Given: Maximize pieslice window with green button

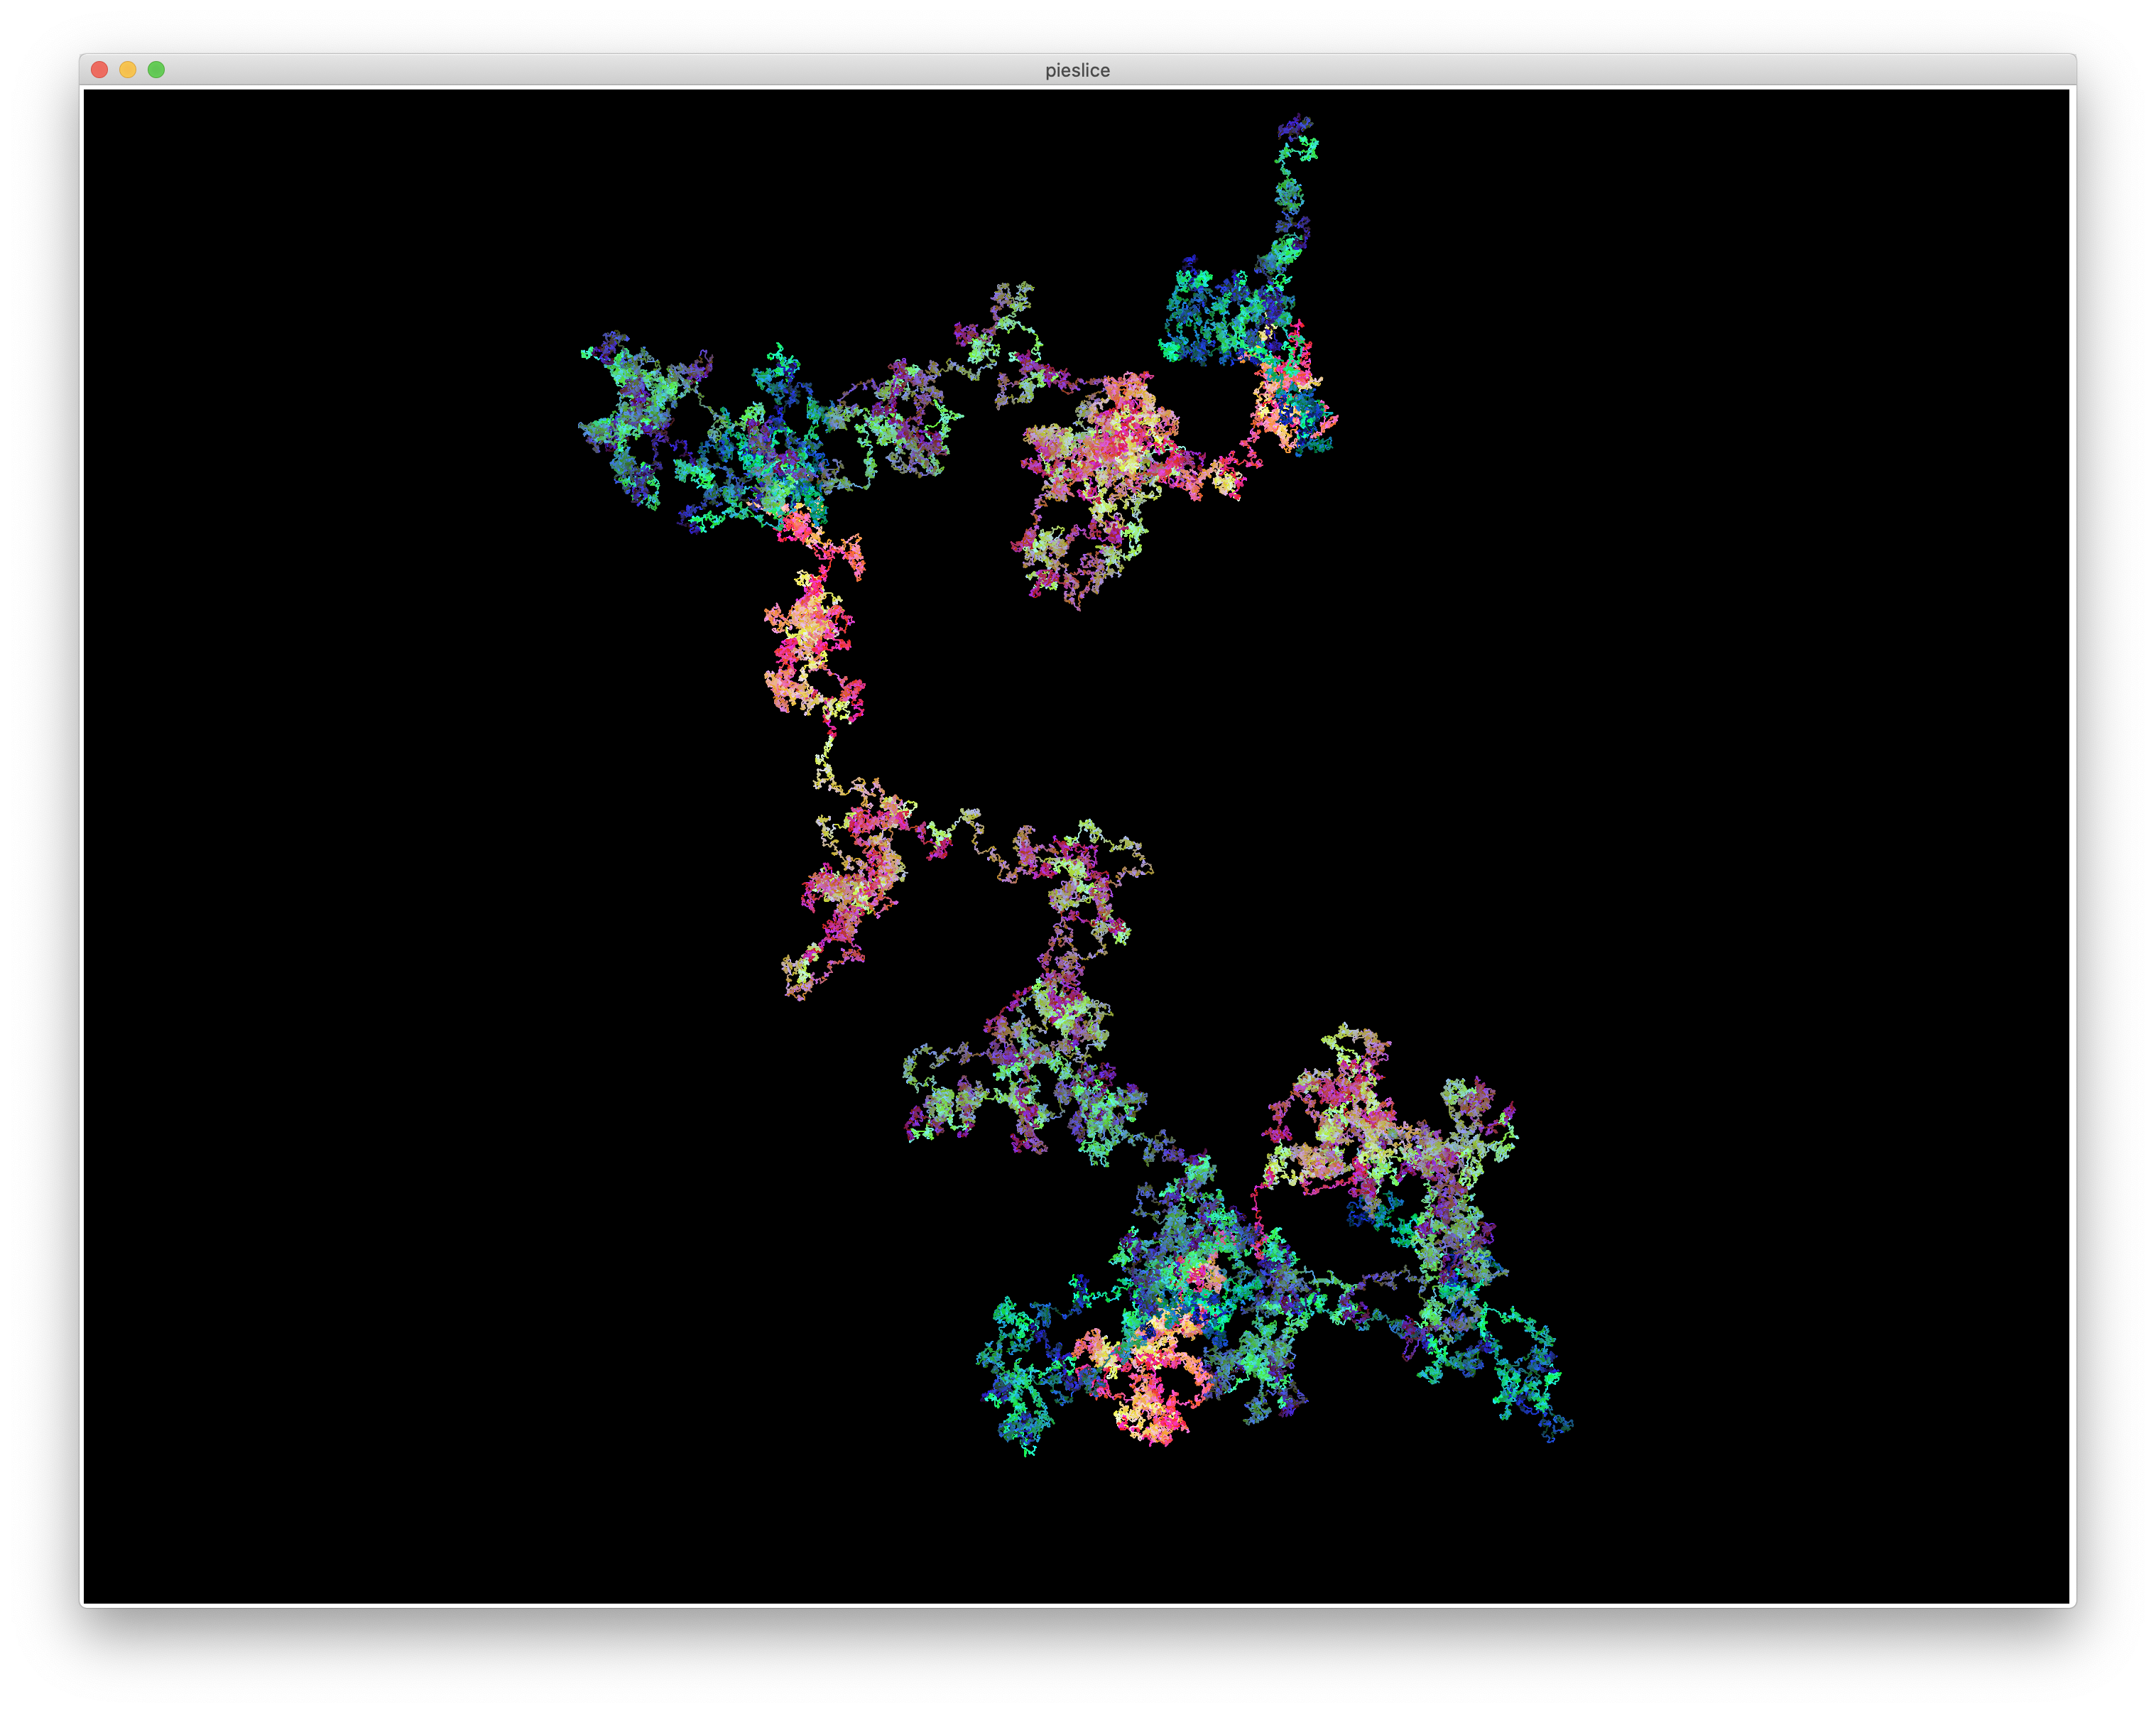Looking at the screenshot, I should click(x=156, y=70).
